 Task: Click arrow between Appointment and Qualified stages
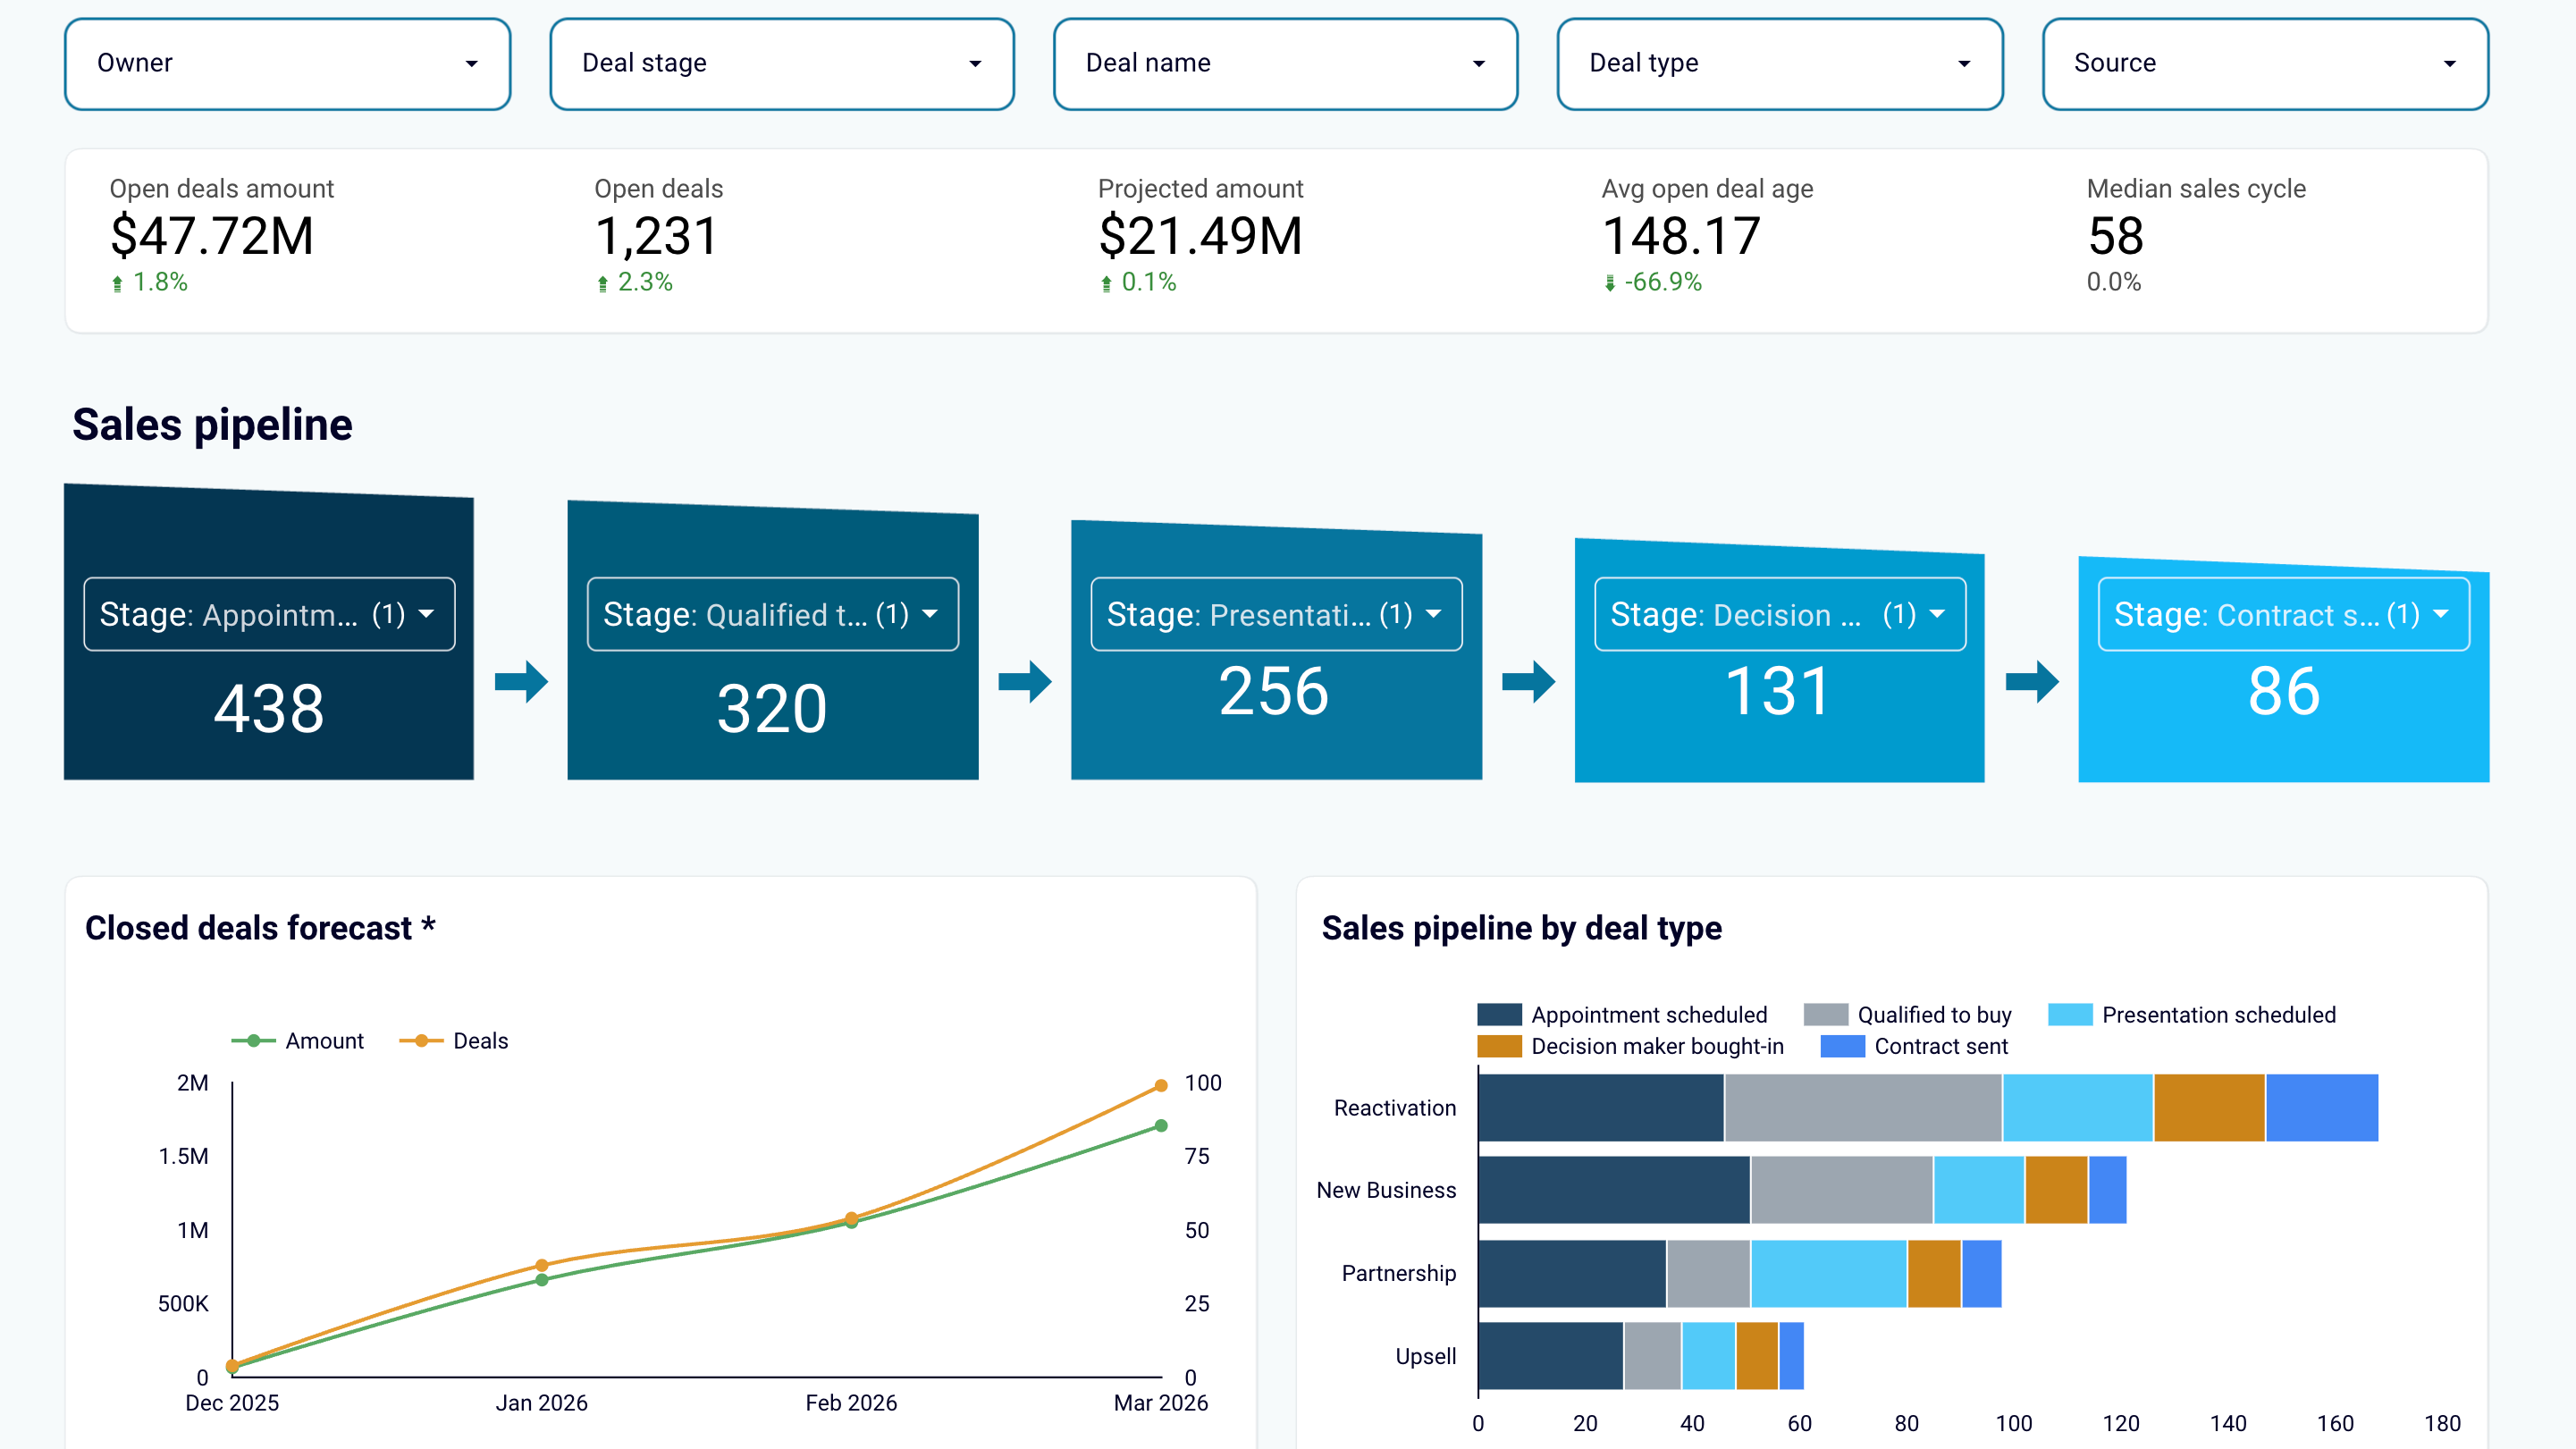[x=521, y=682]
